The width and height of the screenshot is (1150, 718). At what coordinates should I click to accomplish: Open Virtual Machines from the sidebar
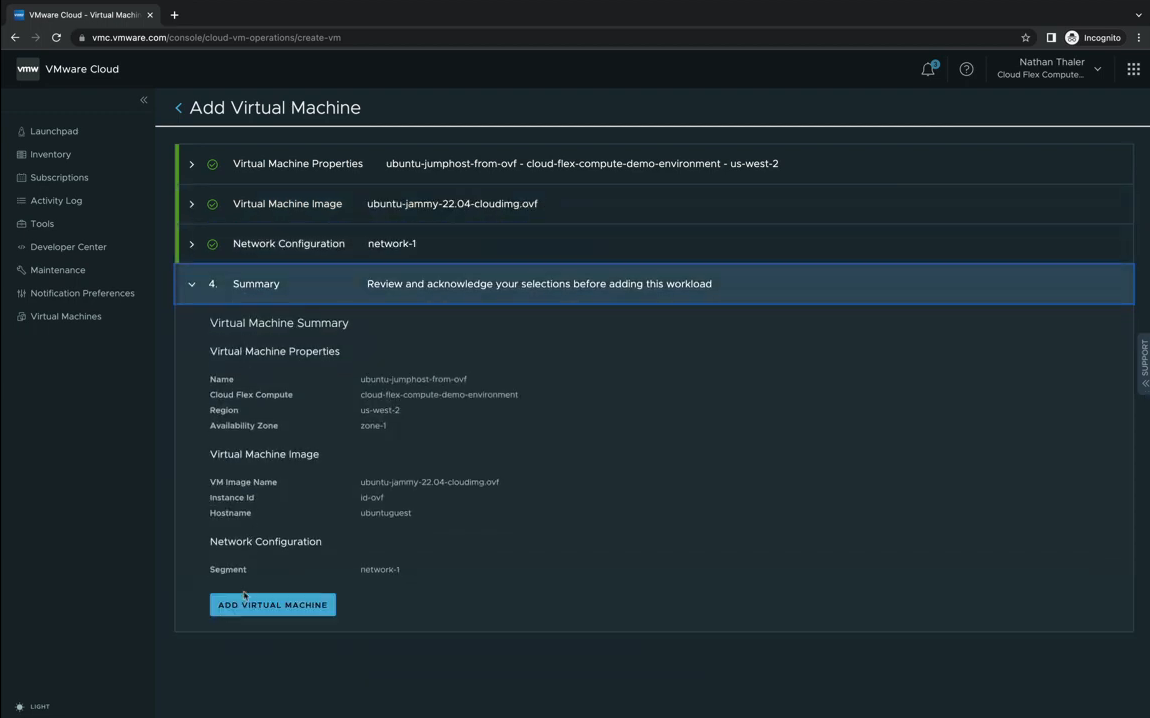[x=66, y=317]
